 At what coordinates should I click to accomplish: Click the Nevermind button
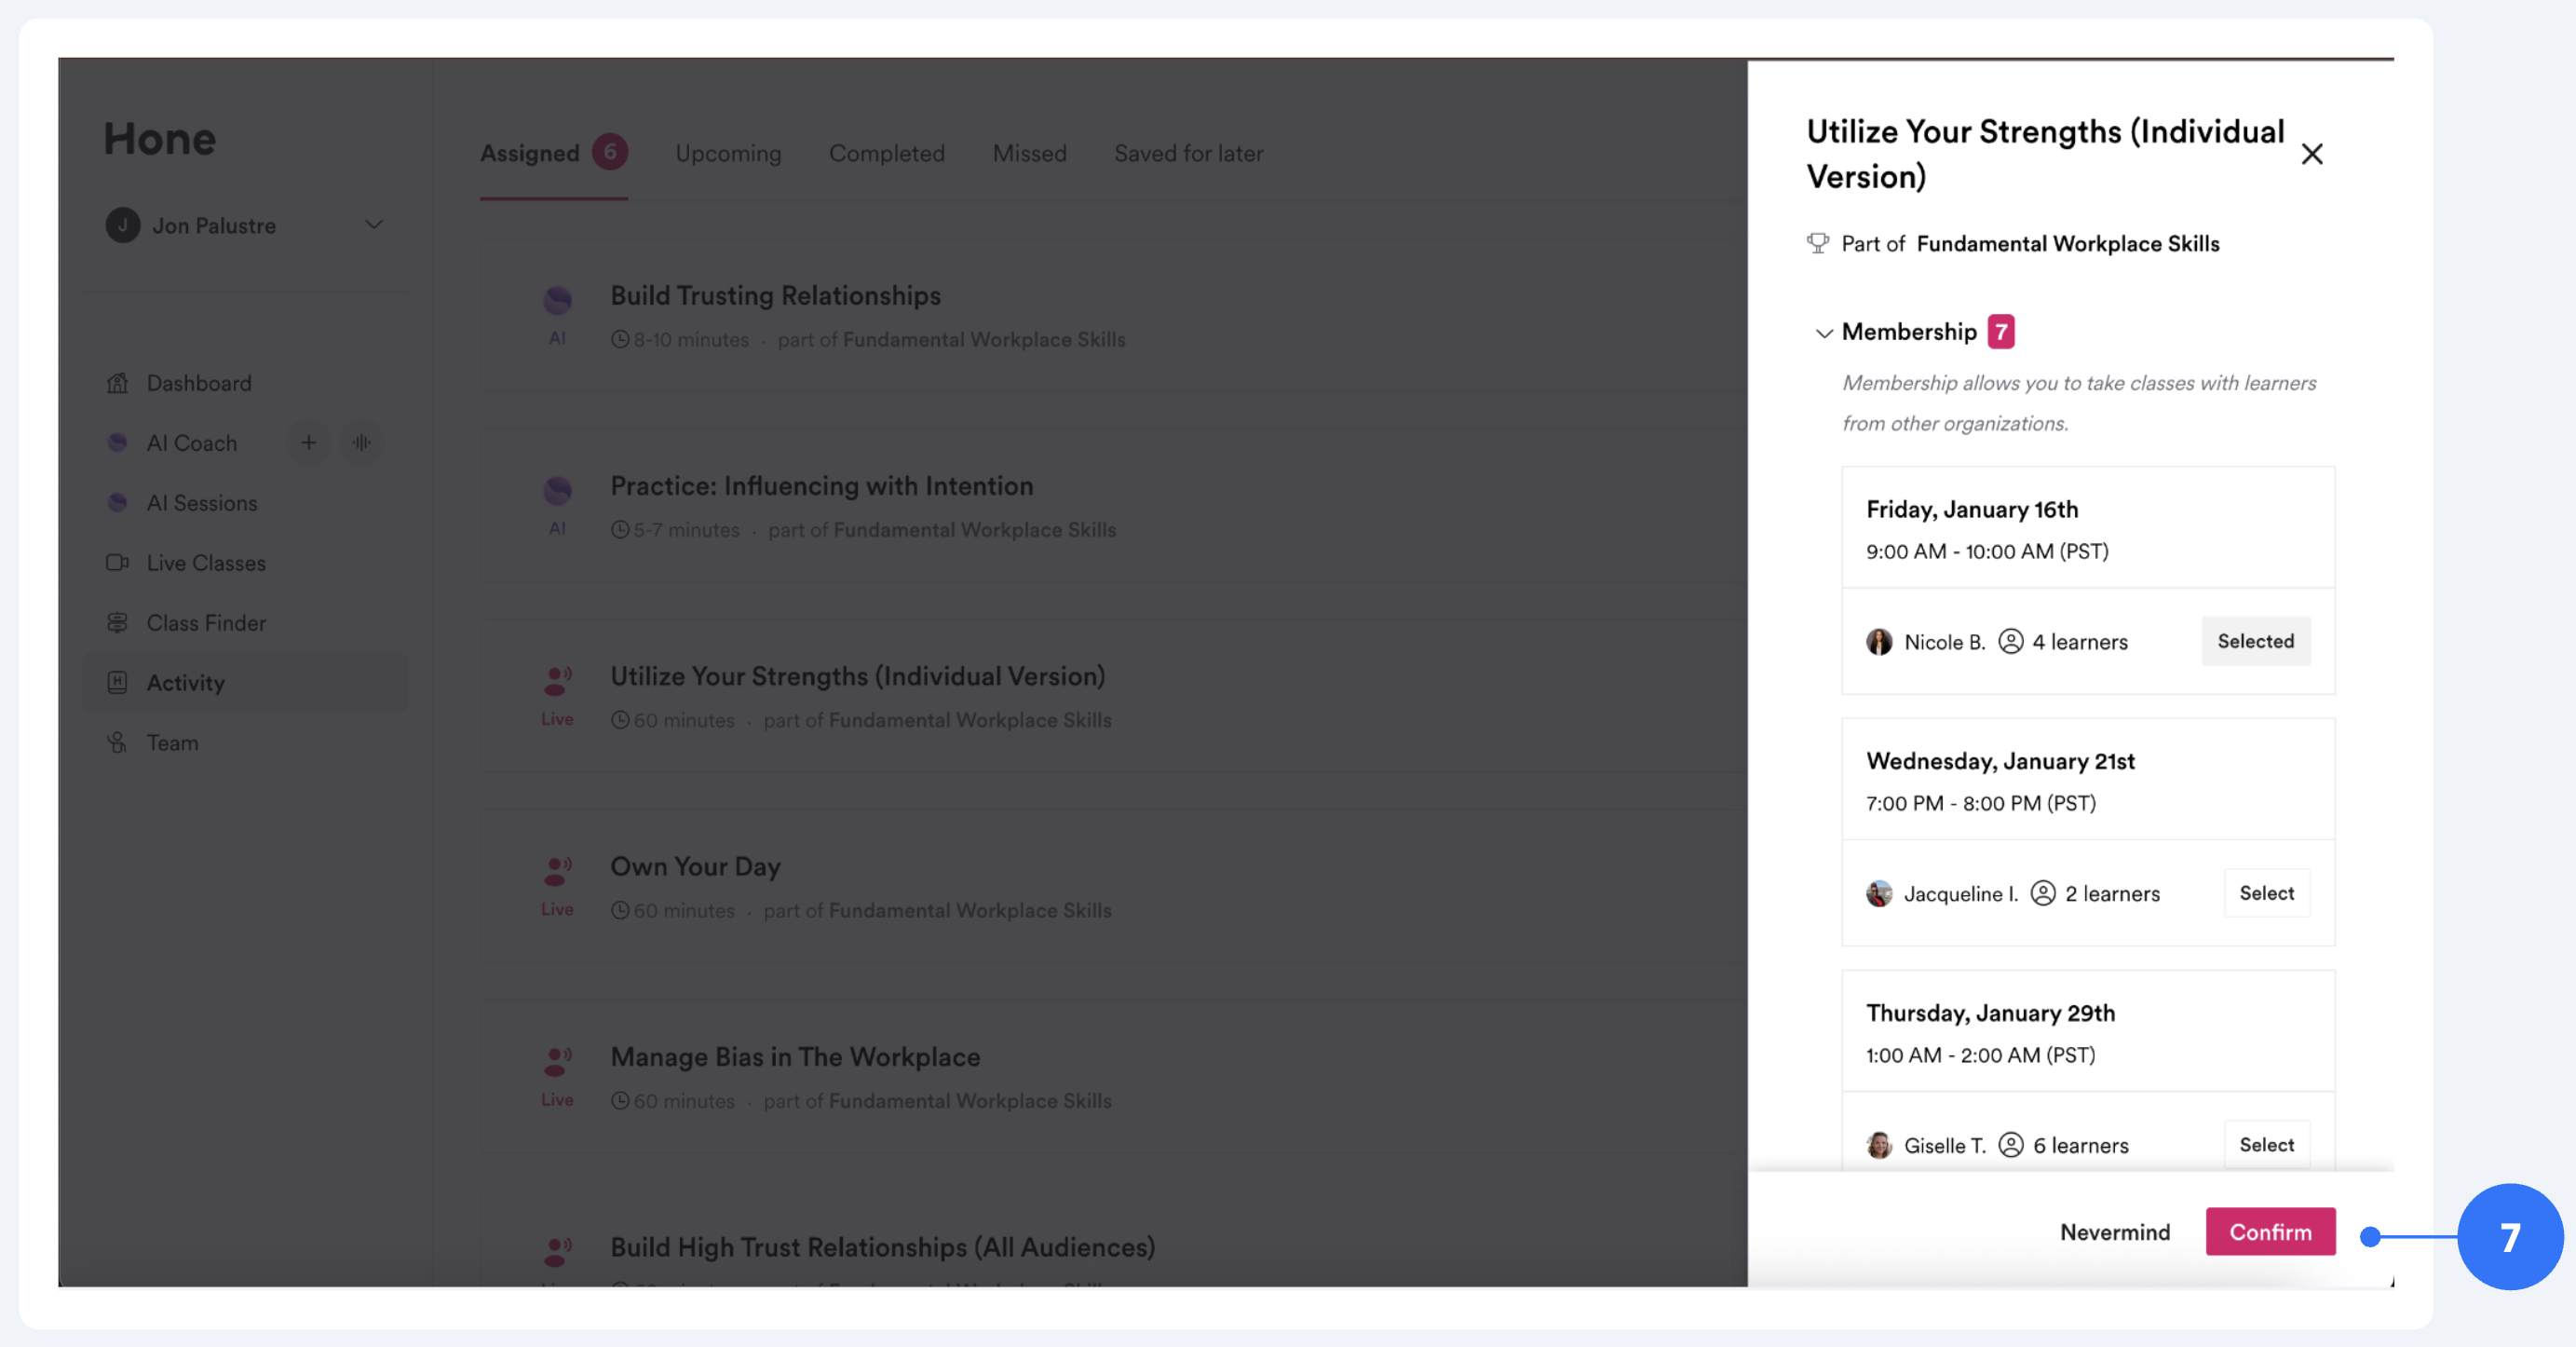tap(2114, 1232)
